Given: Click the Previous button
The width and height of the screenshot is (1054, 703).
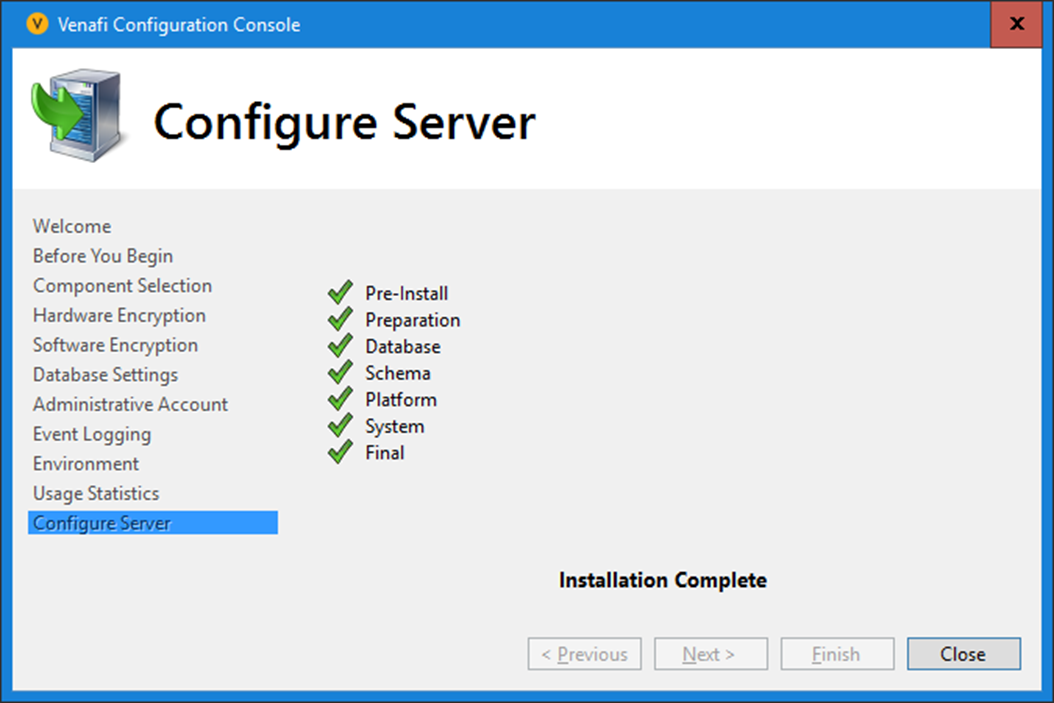Looking at the screenshot, I should (584, 654).
